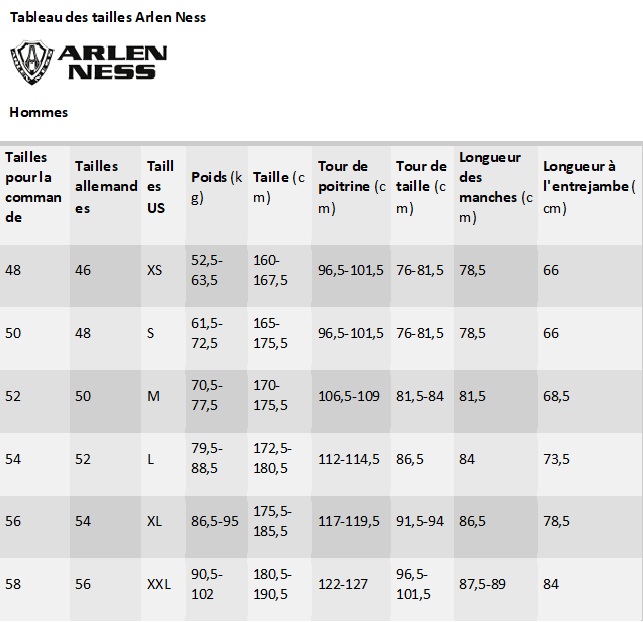Select the 'Tailles allemandes' column header

[x=105, y=187]
